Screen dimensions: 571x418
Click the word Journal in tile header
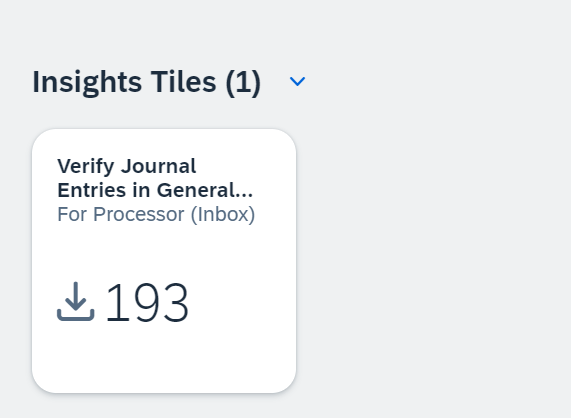[x=159, y=166]
